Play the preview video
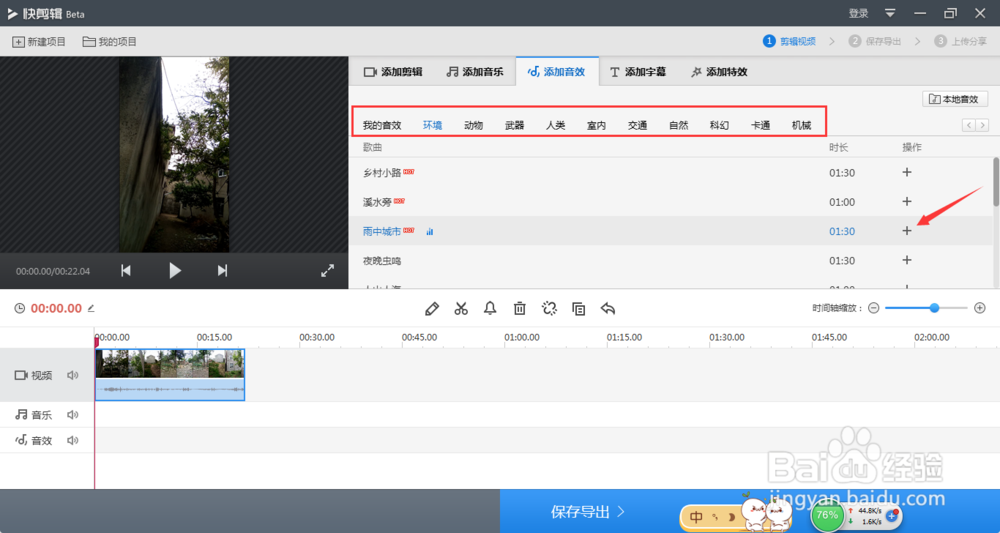 tap(175, 271)
